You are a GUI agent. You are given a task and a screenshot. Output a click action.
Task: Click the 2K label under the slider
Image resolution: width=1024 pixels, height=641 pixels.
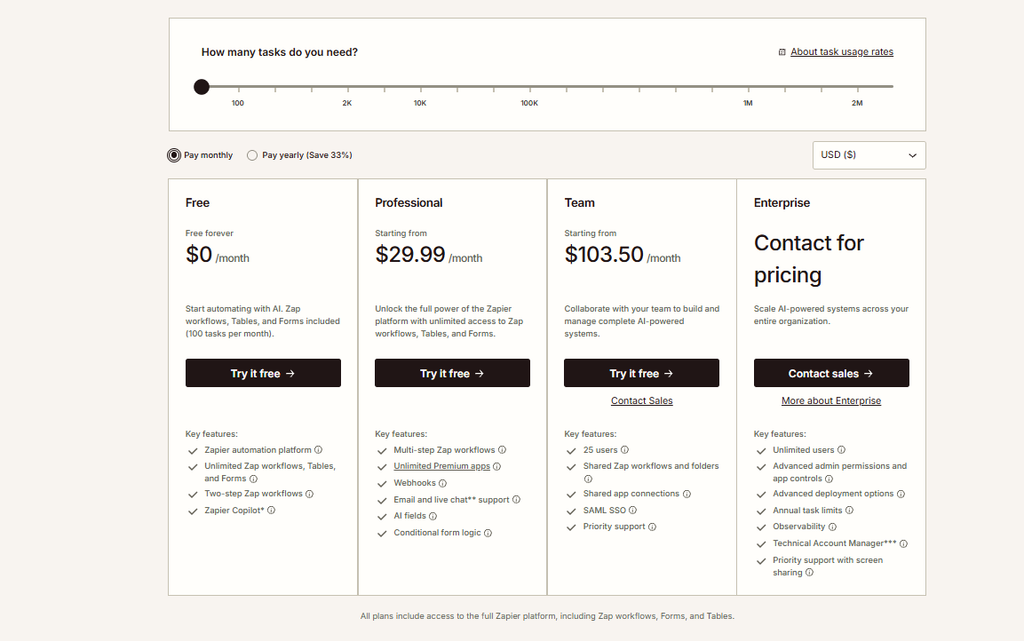347,103
